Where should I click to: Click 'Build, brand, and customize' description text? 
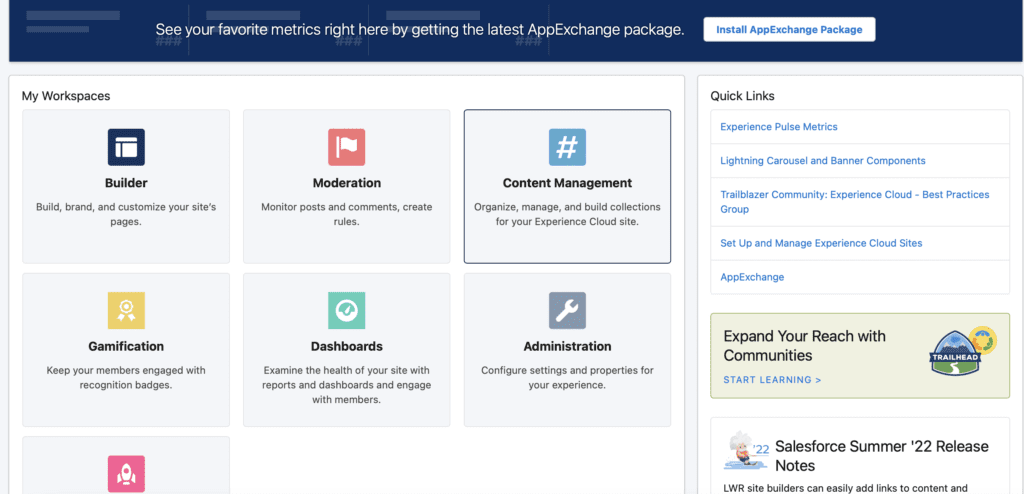pos(126,214)
